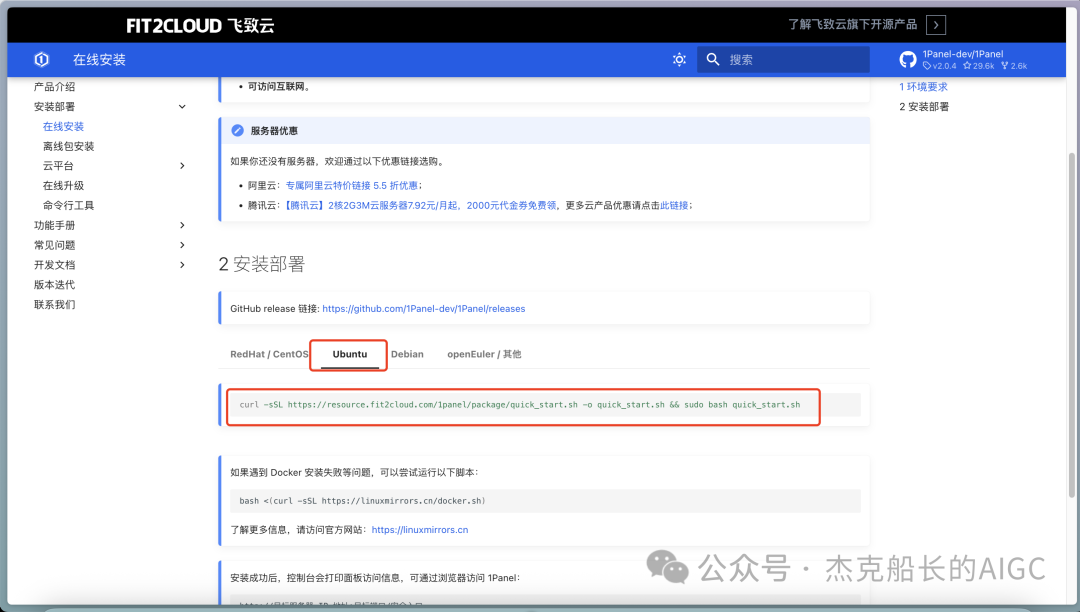Open 专属阿里云特价链接 5.5 折优惠 link
1080x612 pixels.
click(x=352, y=185)
